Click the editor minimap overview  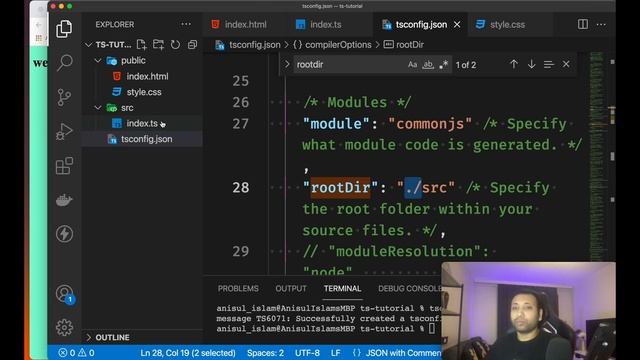(597, 156)
